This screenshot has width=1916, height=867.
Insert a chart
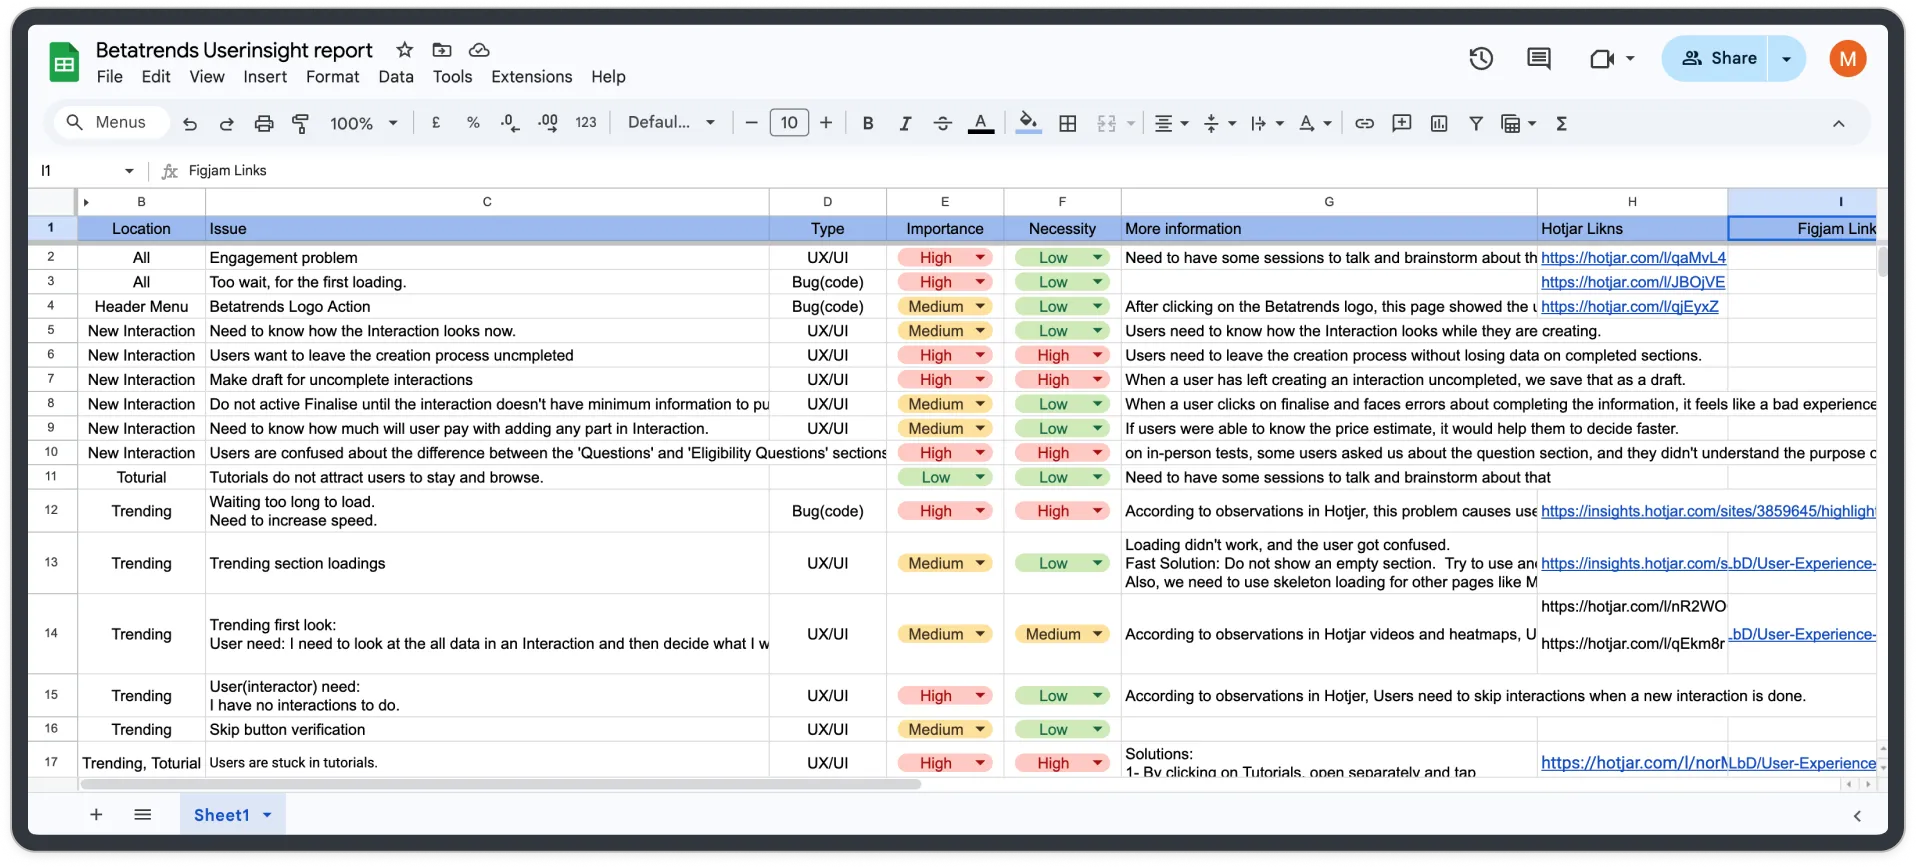1439,123
